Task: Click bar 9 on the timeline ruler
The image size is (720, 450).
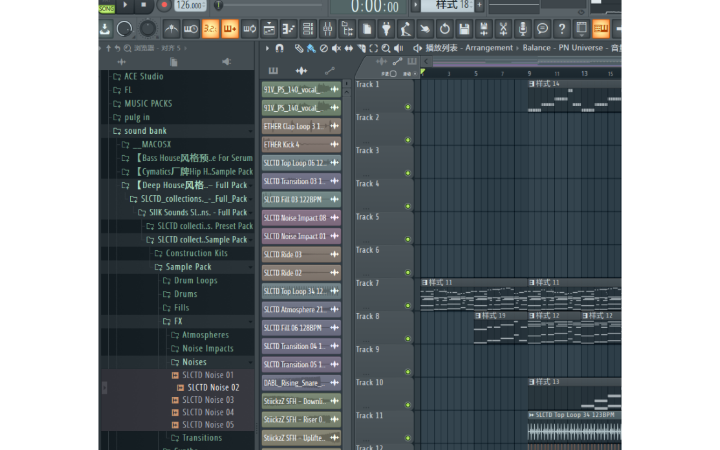Action: pos(529,73)
